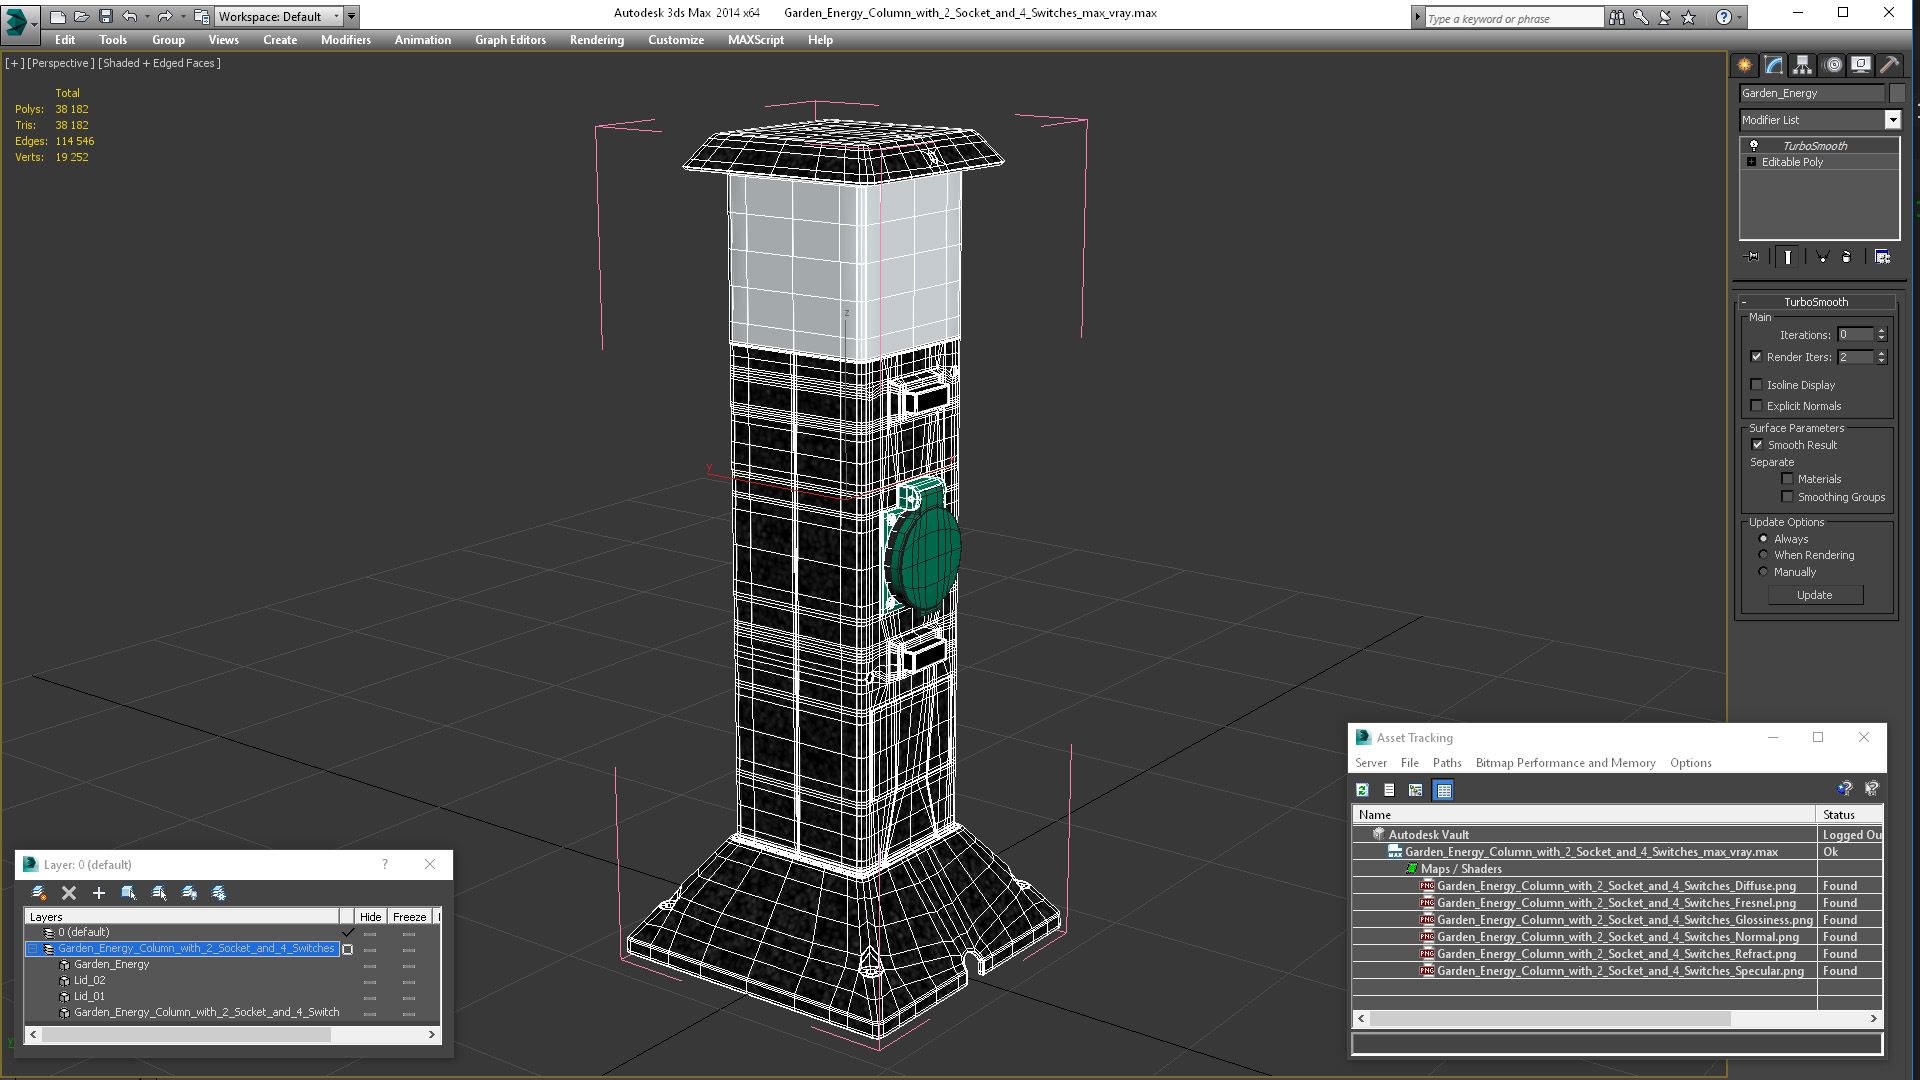This screenshot has width=1920, height=1080.
Task: Open the Hierarchy command panel tab
Action: [x=1802, y=65]
